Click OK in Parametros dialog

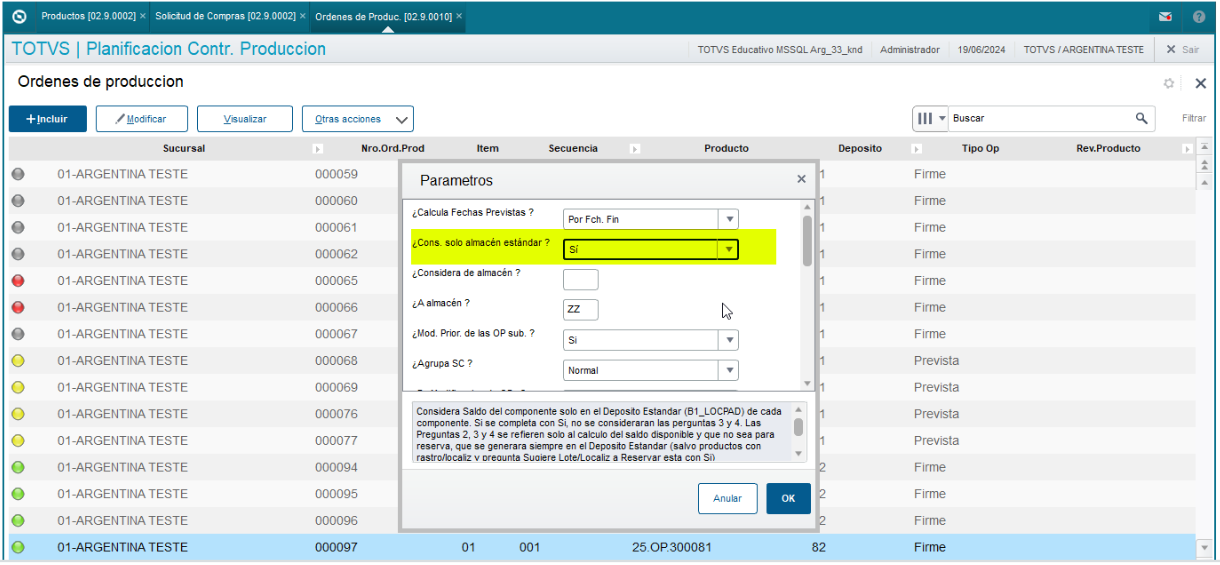(788, 498)
